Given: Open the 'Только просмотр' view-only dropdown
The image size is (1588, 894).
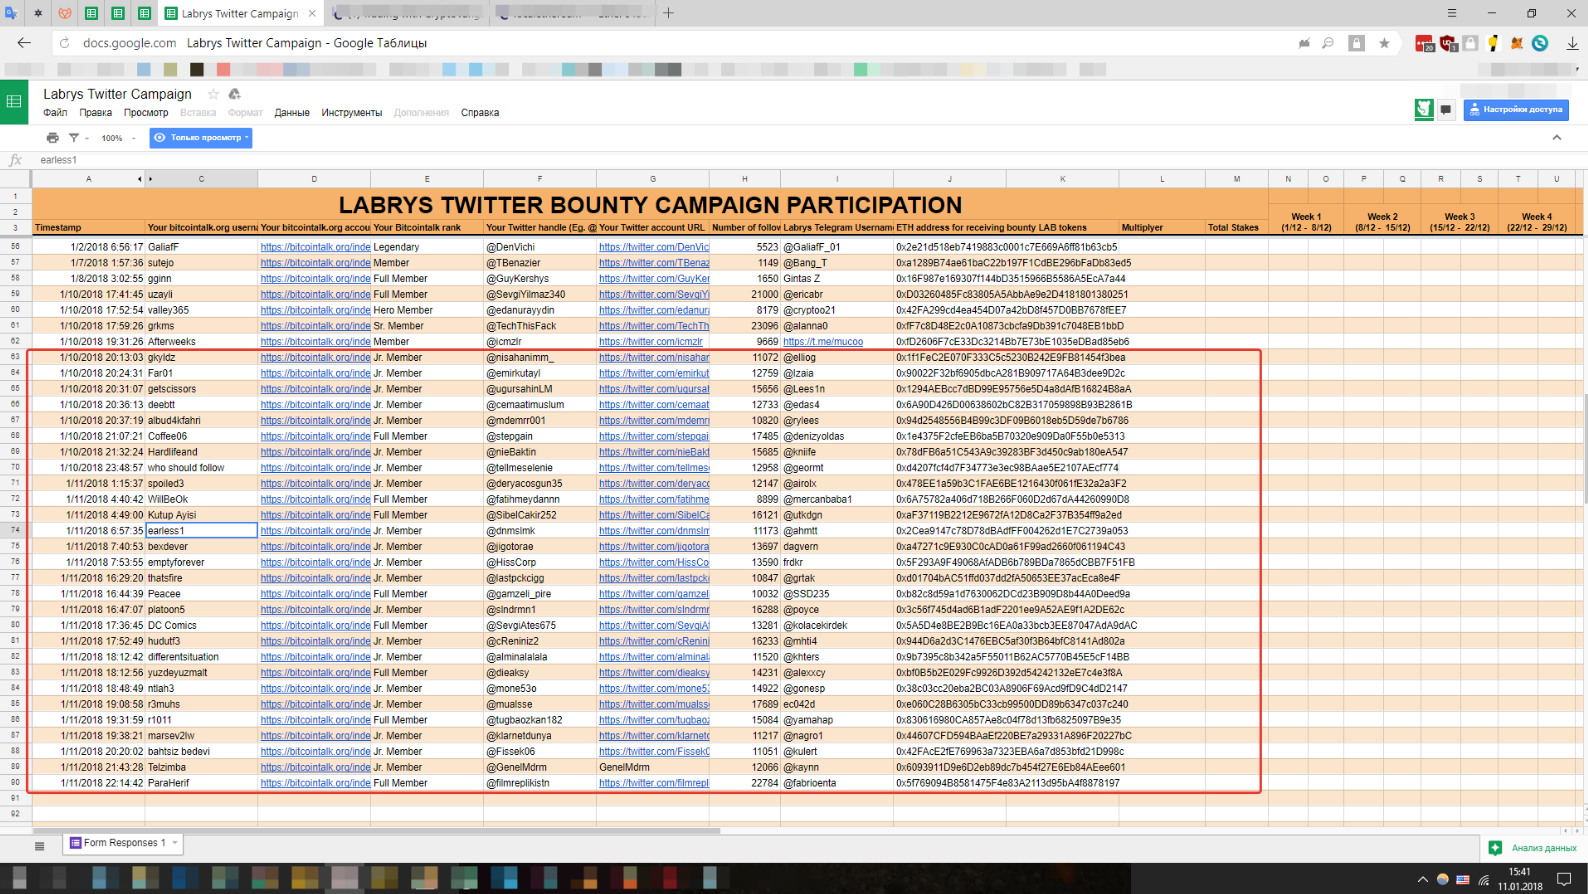Looking at the screenshot, I should pyautogui.click(x=201, y=138).
